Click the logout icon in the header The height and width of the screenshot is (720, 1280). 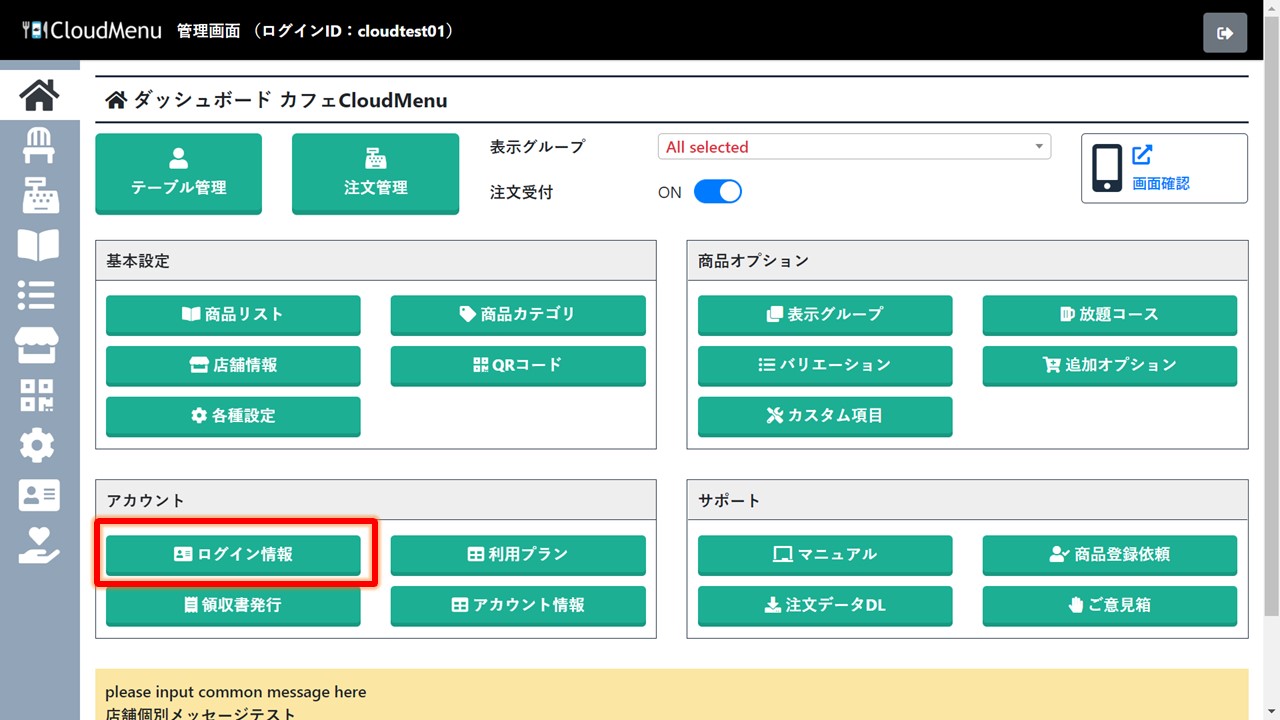1225,33
